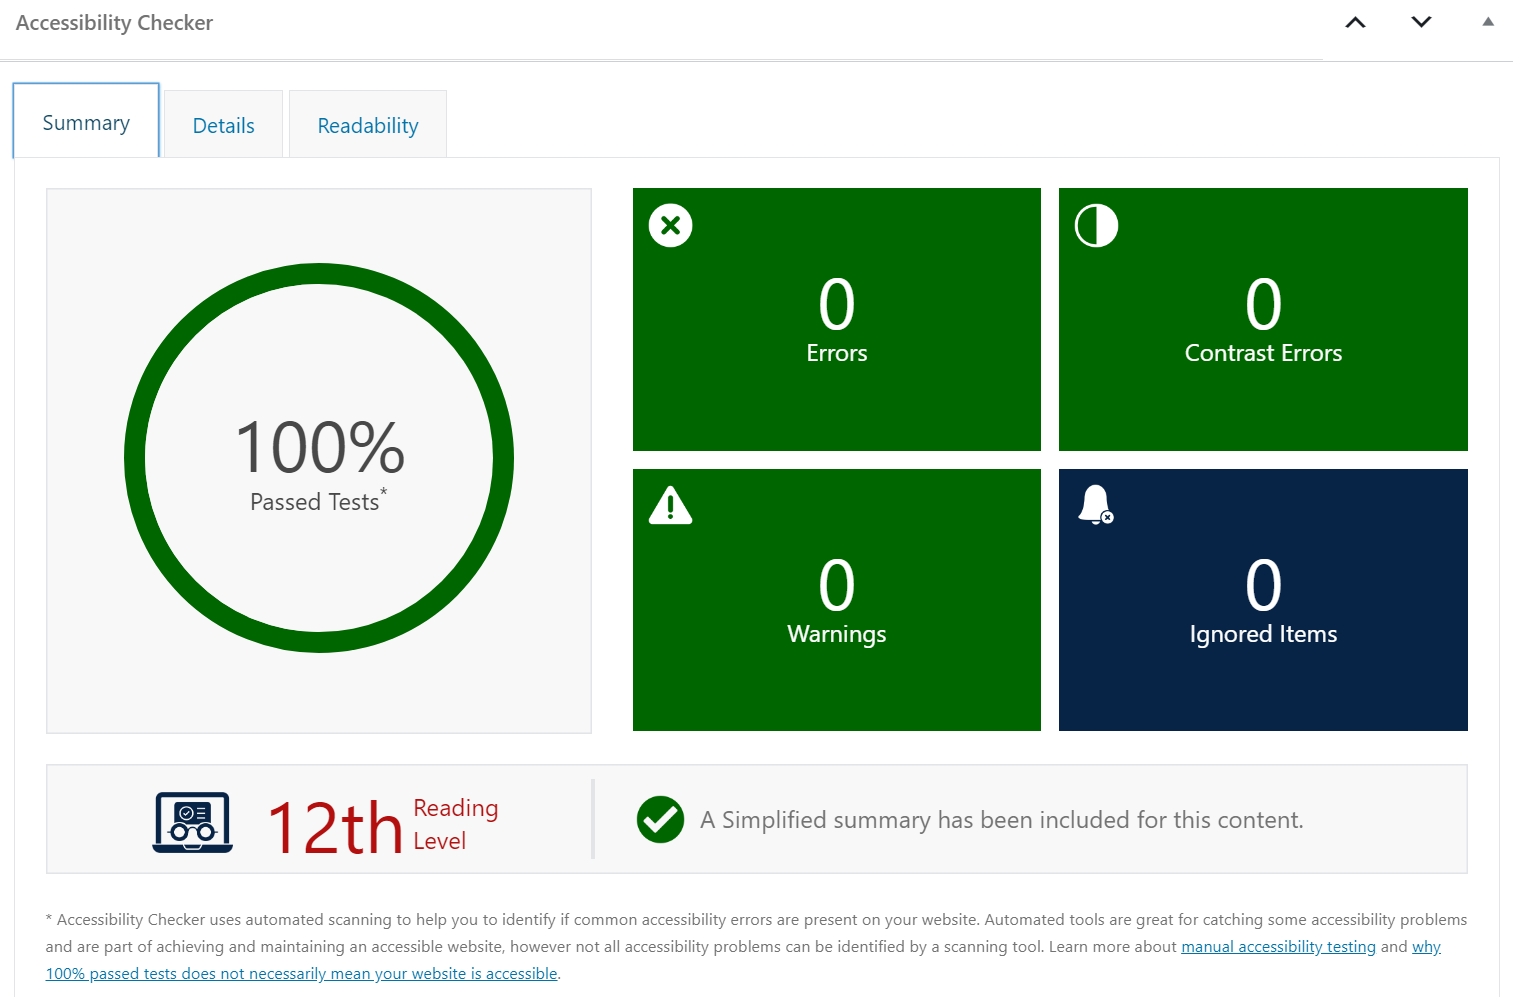Click the 100% Passed Tests progress circle
Screen dimensions: 1513x997
[x=319, y=458]
